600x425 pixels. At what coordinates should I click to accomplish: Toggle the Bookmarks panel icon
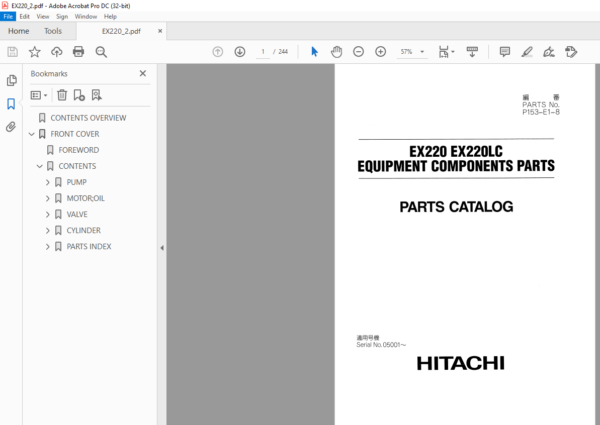(x=11, y=104)
